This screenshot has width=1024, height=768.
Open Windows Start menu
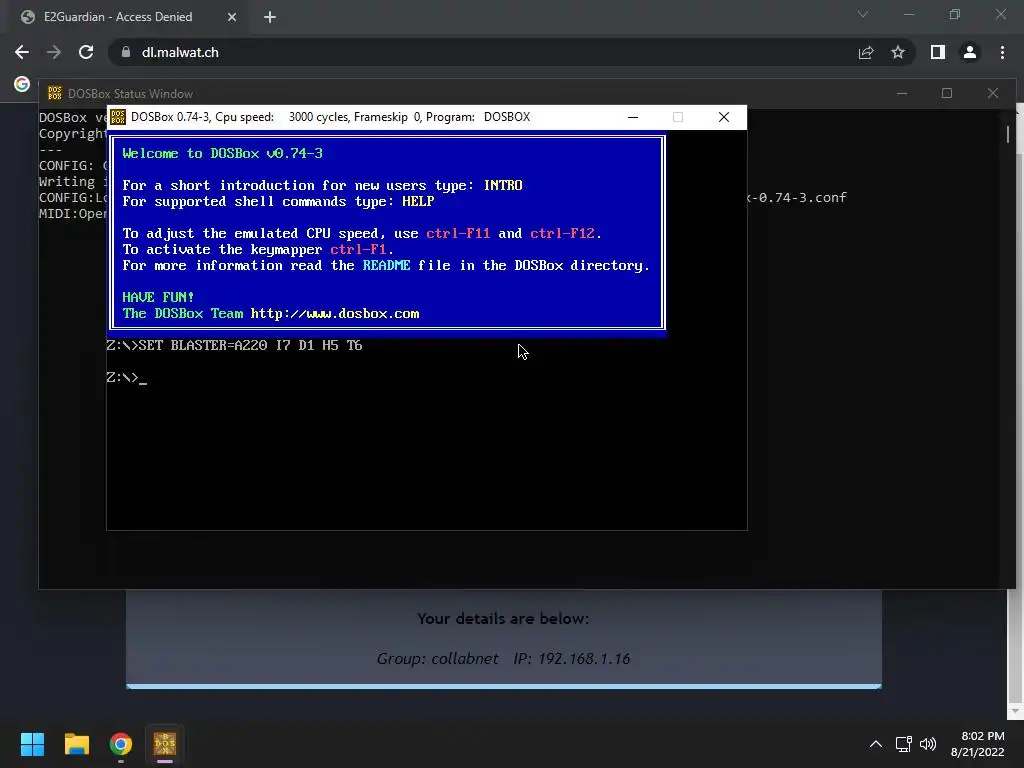(32, 744)
